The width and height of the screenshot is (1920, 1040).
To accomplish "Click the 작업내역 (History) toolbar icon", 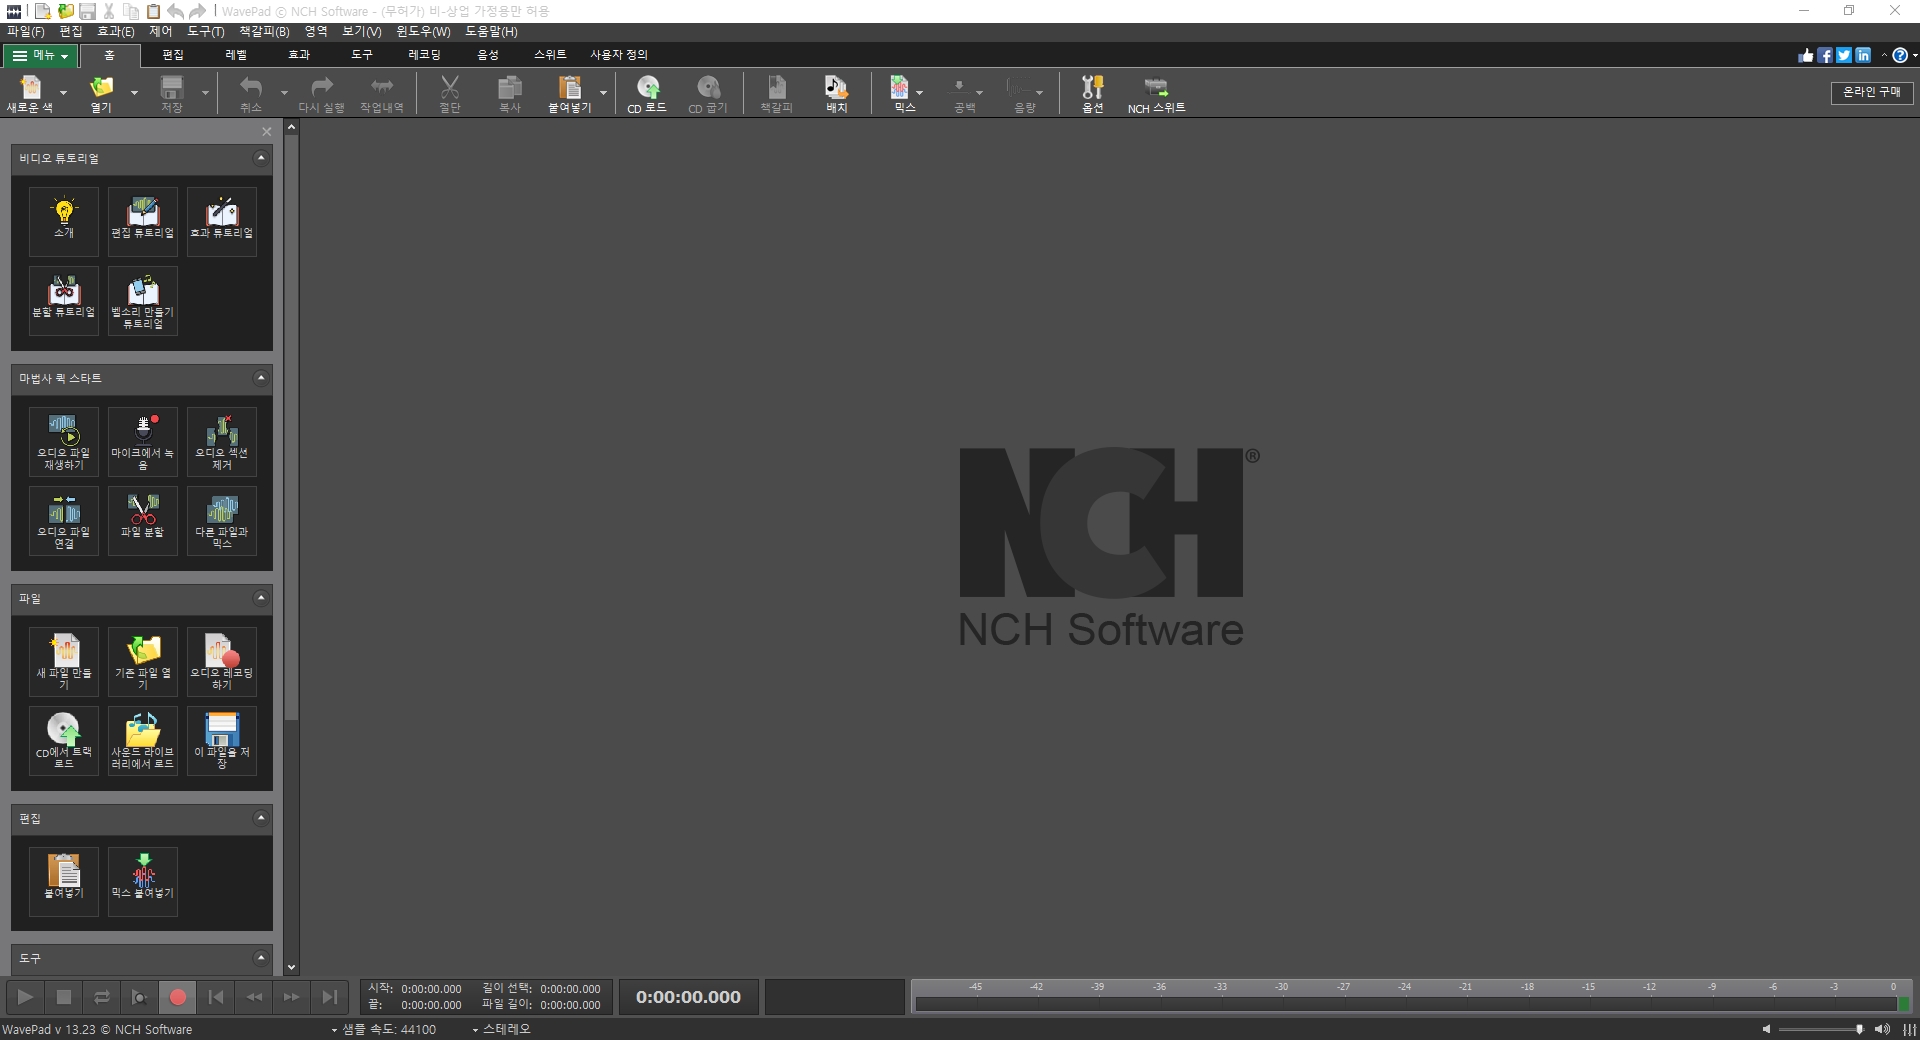I will point(382,93).
